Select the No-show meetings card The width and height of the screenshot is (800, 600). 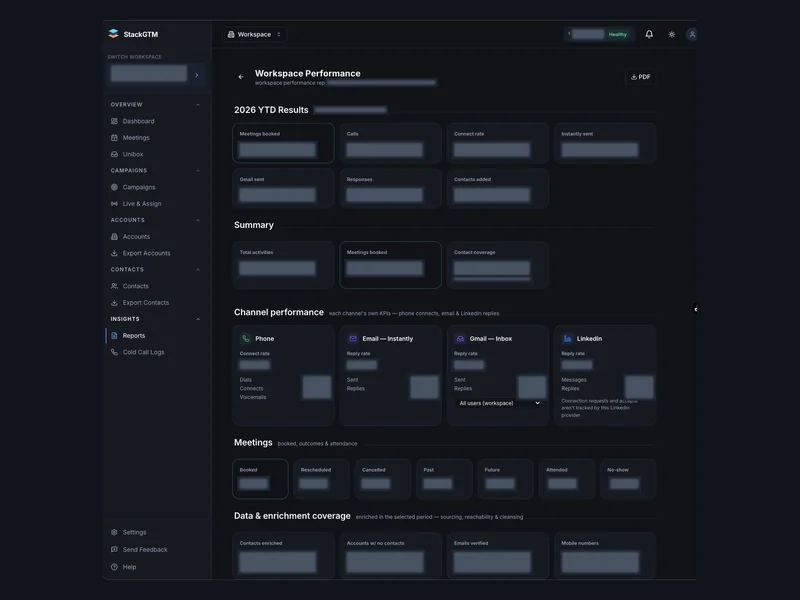click(x=628, y=479)
